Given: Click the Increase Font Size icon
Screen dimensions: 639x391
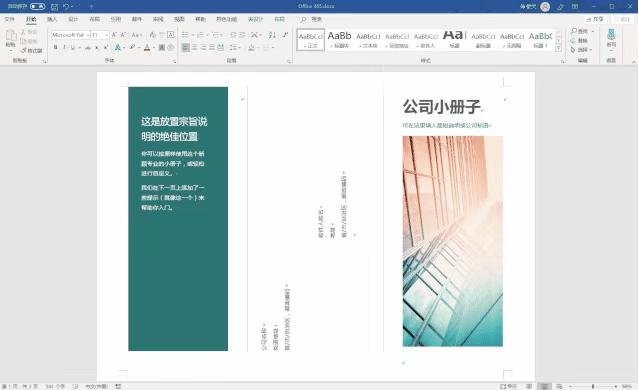Looking at the screenshot, I should (115, 35).
